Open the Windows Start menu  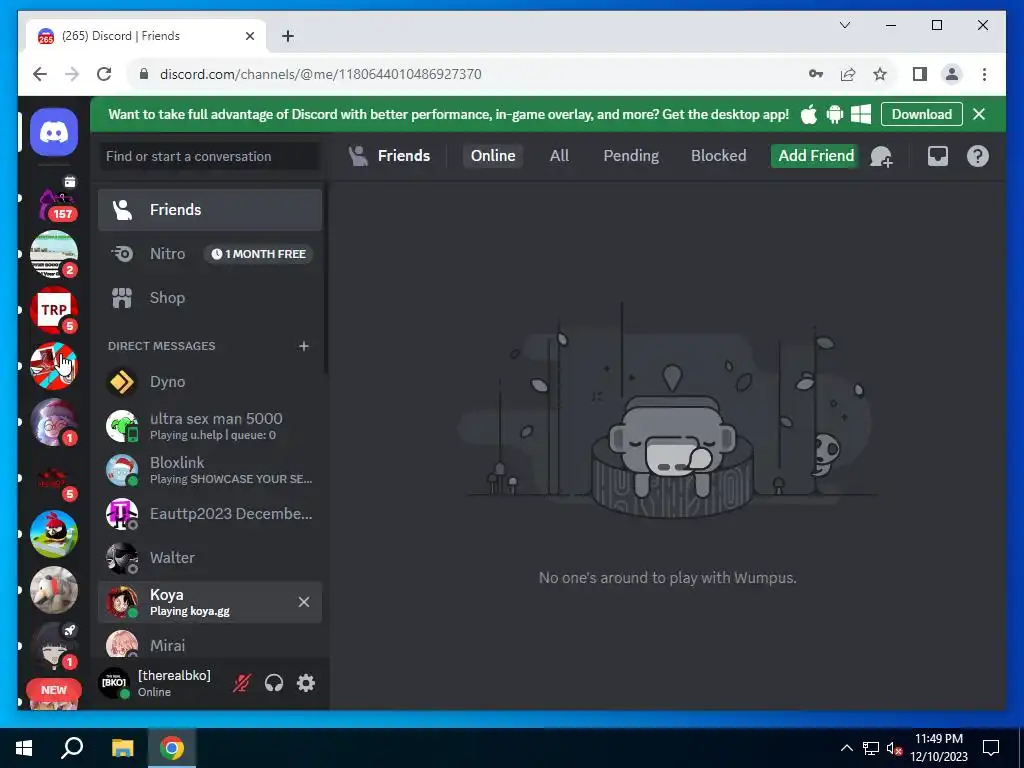point(24,748)
